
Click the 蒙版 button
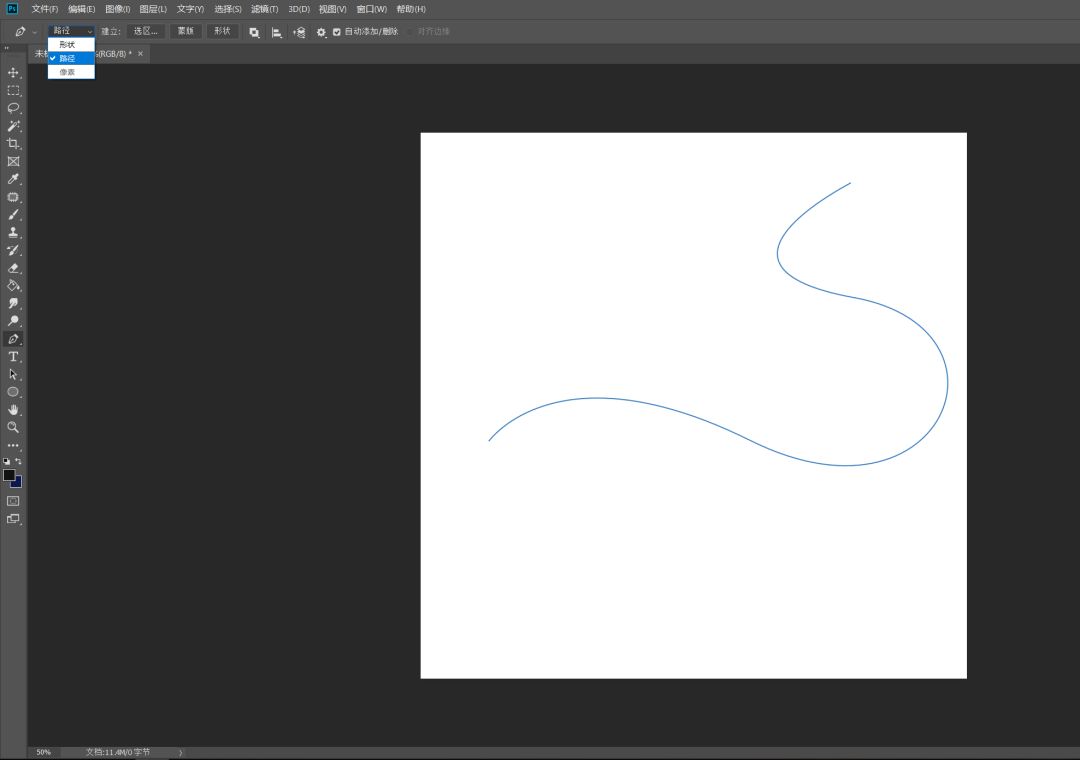click(185, 31)
